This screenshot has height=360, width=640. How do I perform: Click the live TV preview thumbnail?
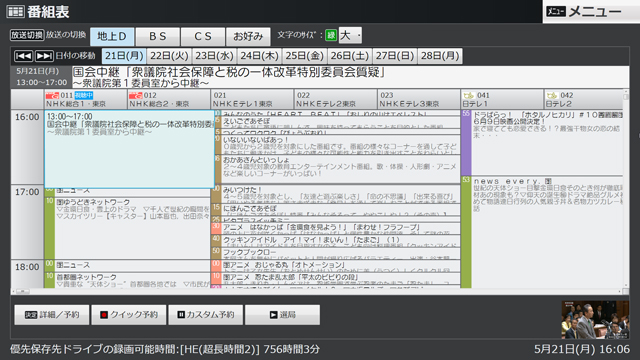(x=595, y=320)
